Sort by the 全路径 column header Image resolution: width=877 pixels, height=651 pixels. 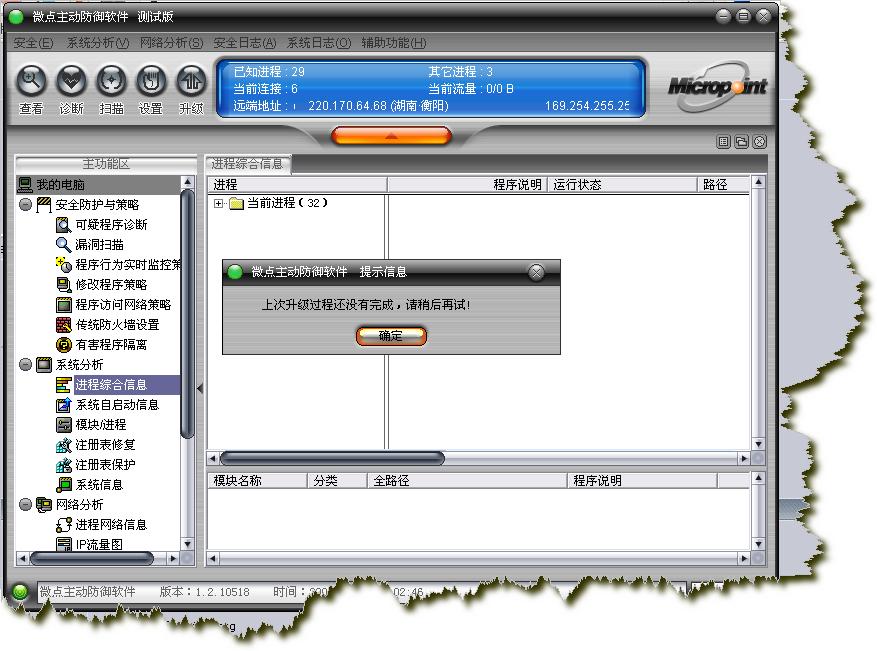[x=467, y=481]
